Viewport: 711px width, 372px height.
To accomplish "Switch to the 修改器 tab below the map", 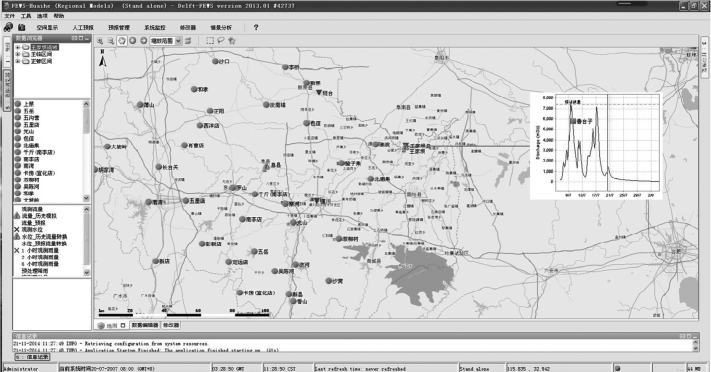I will coord(171,325).
